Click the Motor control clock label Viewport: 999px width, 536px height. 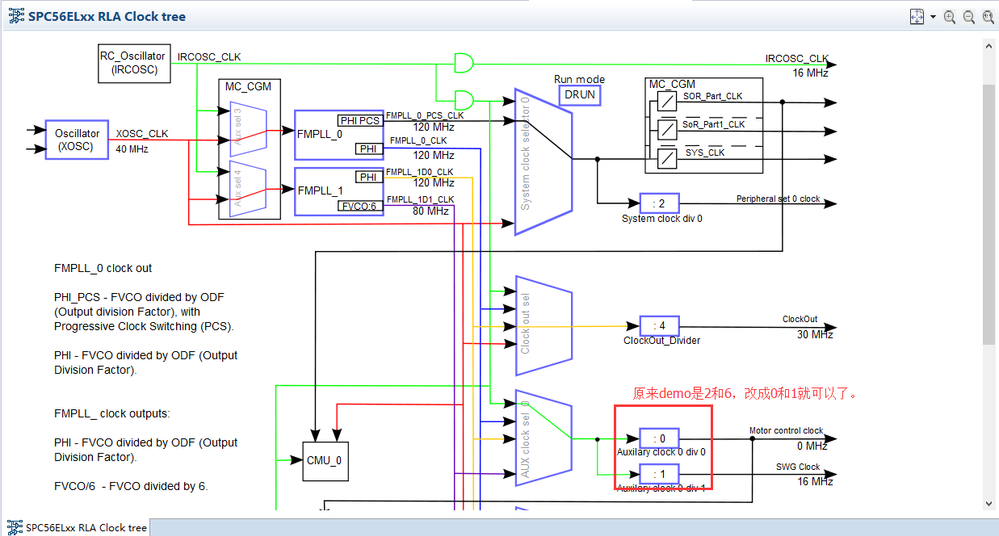786,431
